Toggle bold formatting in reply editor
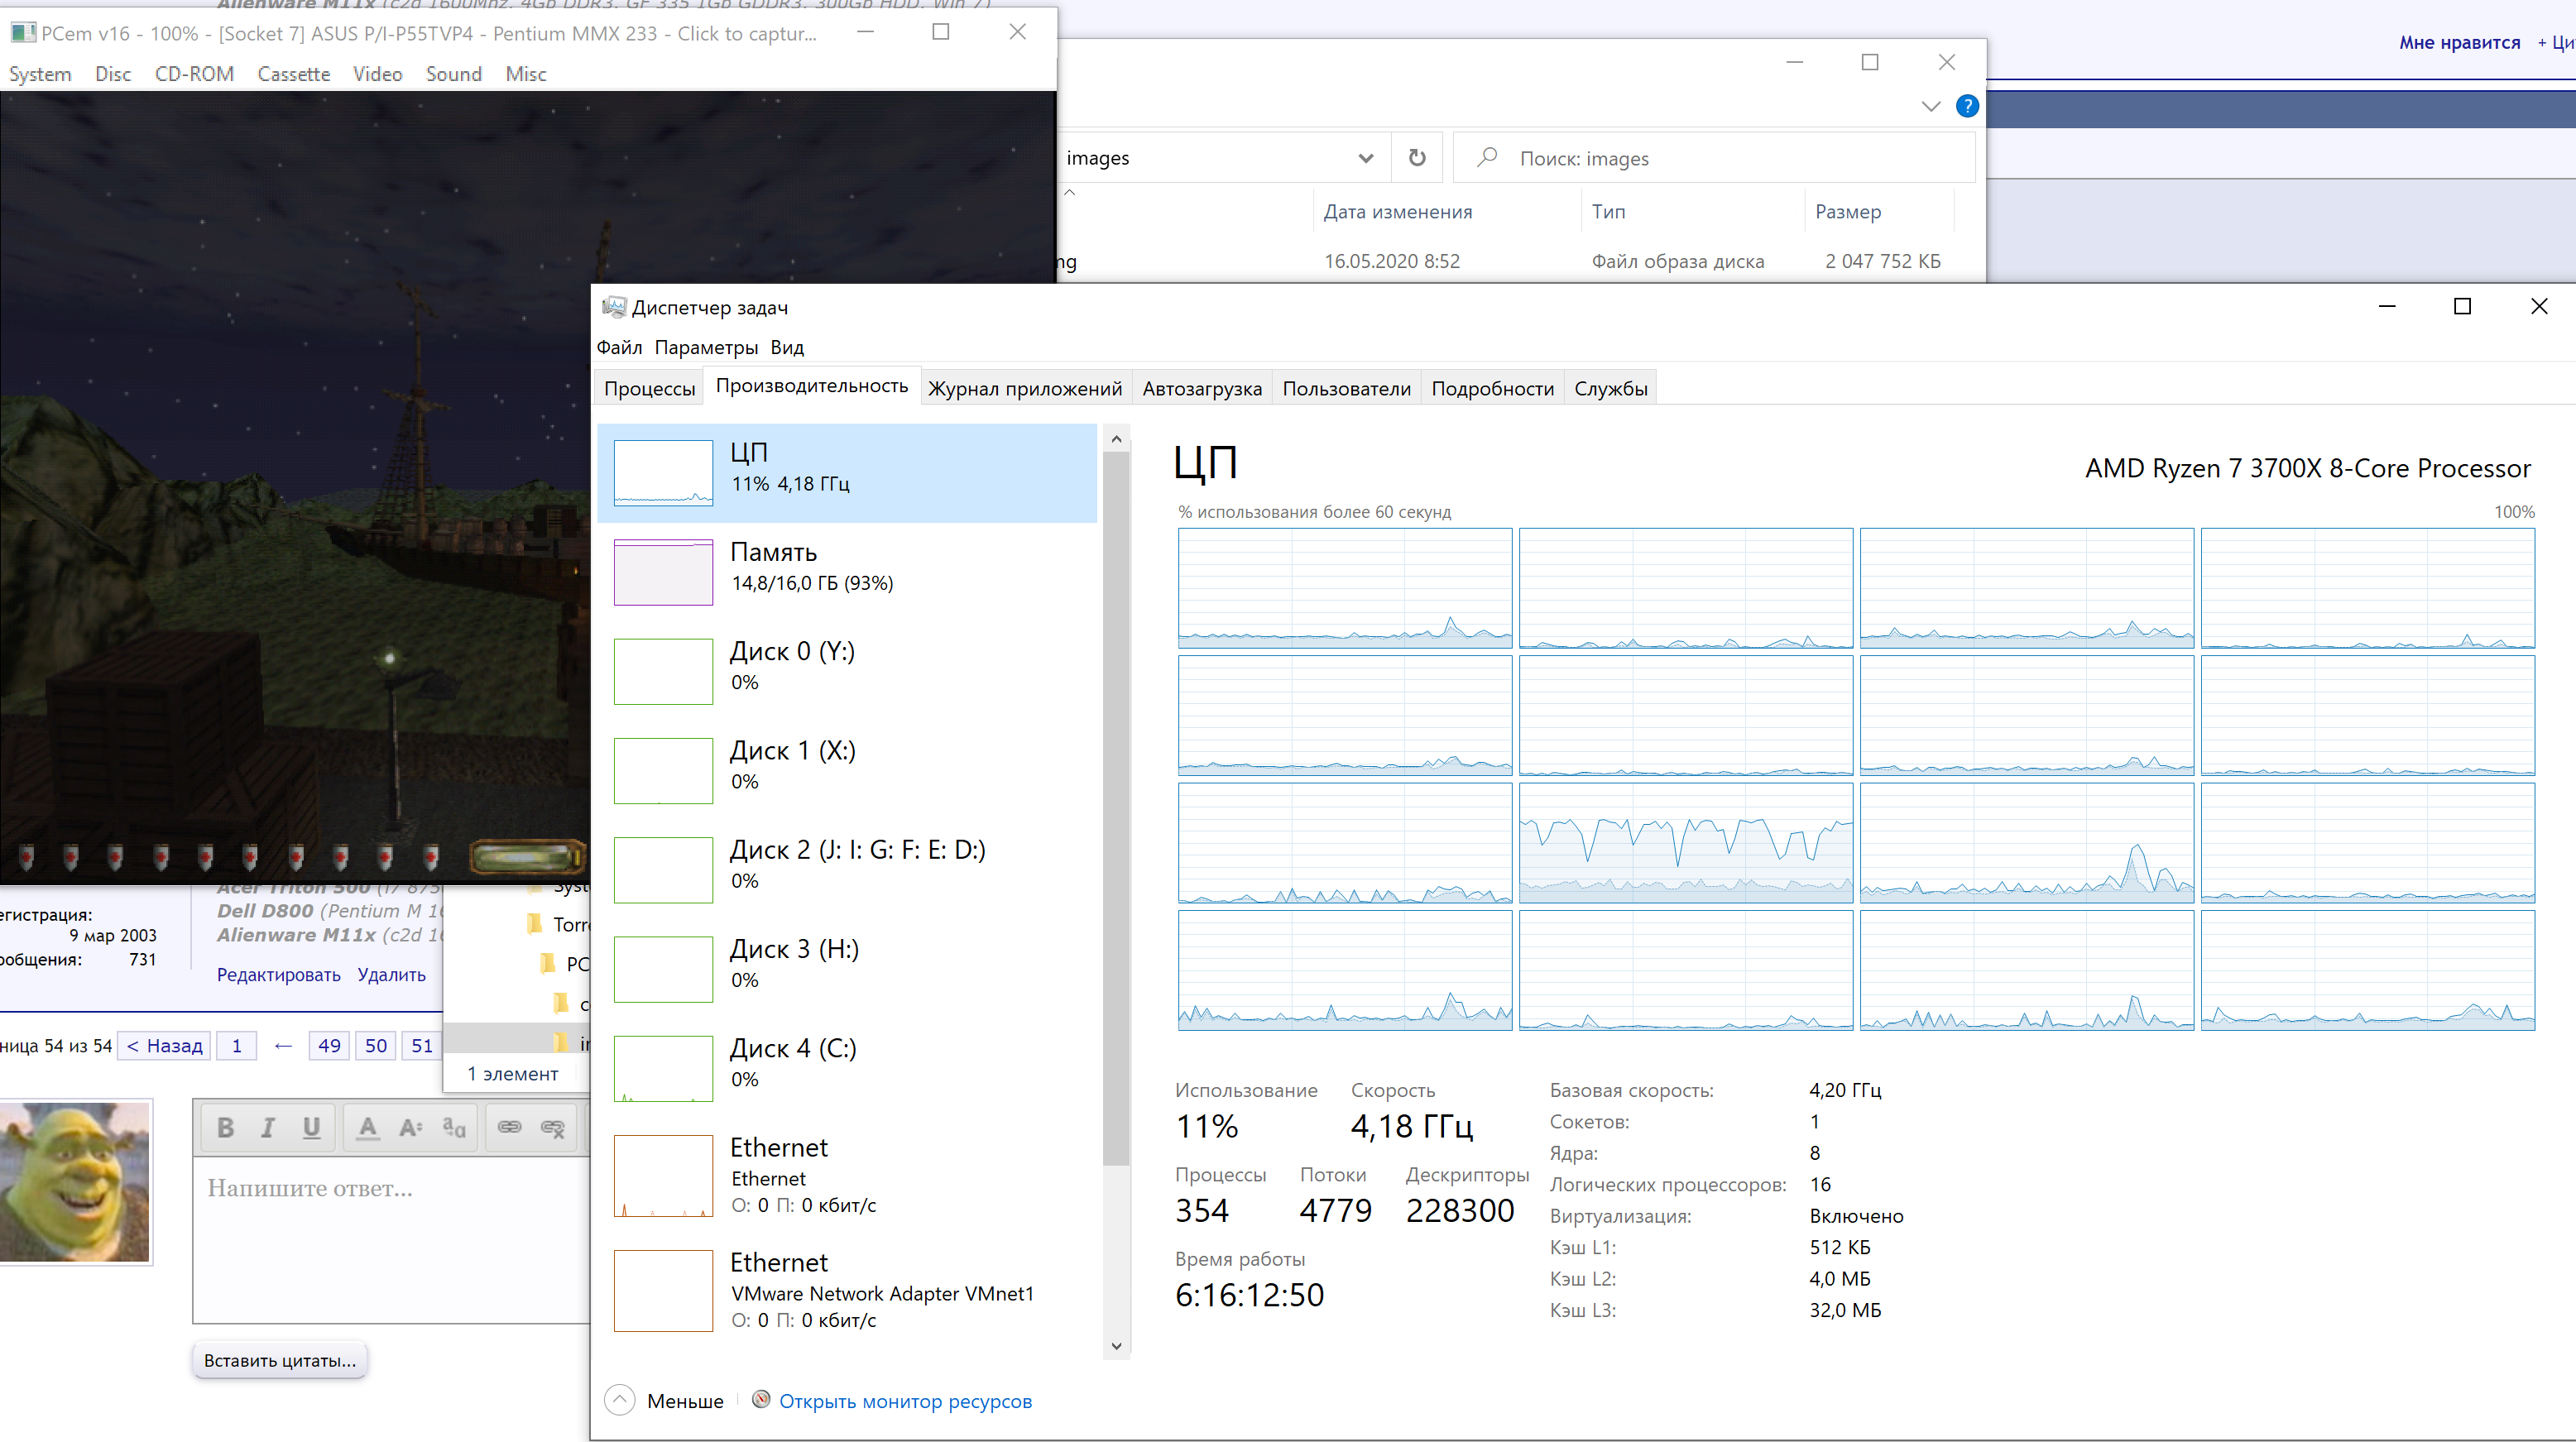The width and height of the screenshot is (2576, 1442). click(x=225, y=1128)
